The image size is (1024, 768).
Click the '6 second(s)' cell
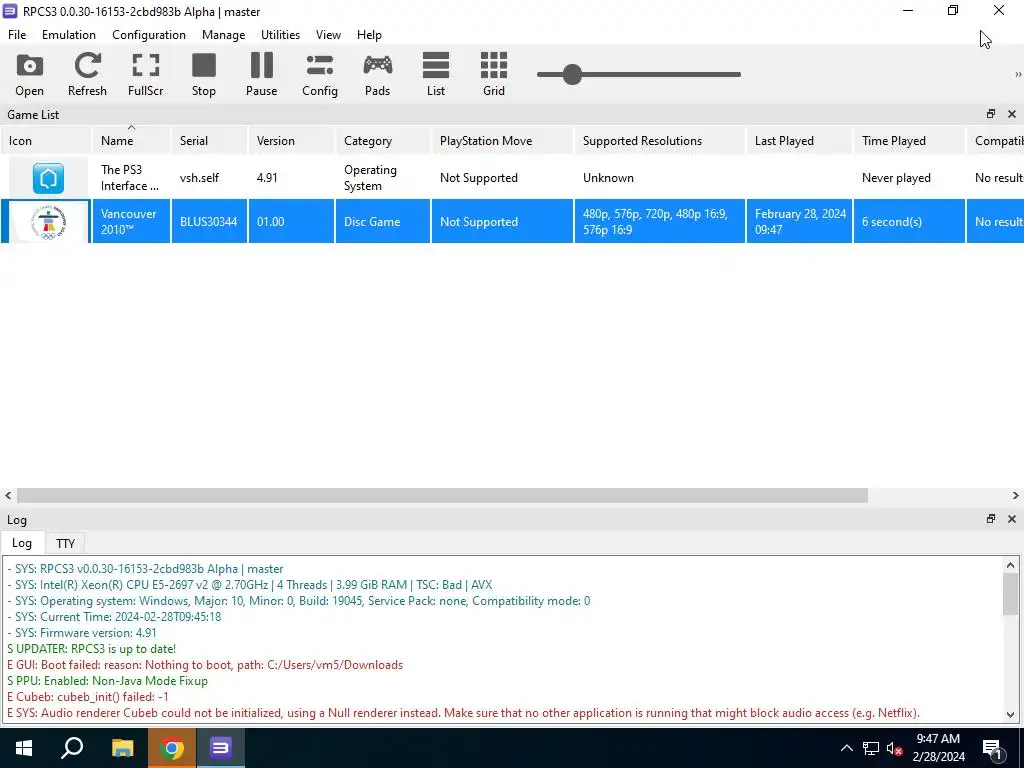[909, 221]
